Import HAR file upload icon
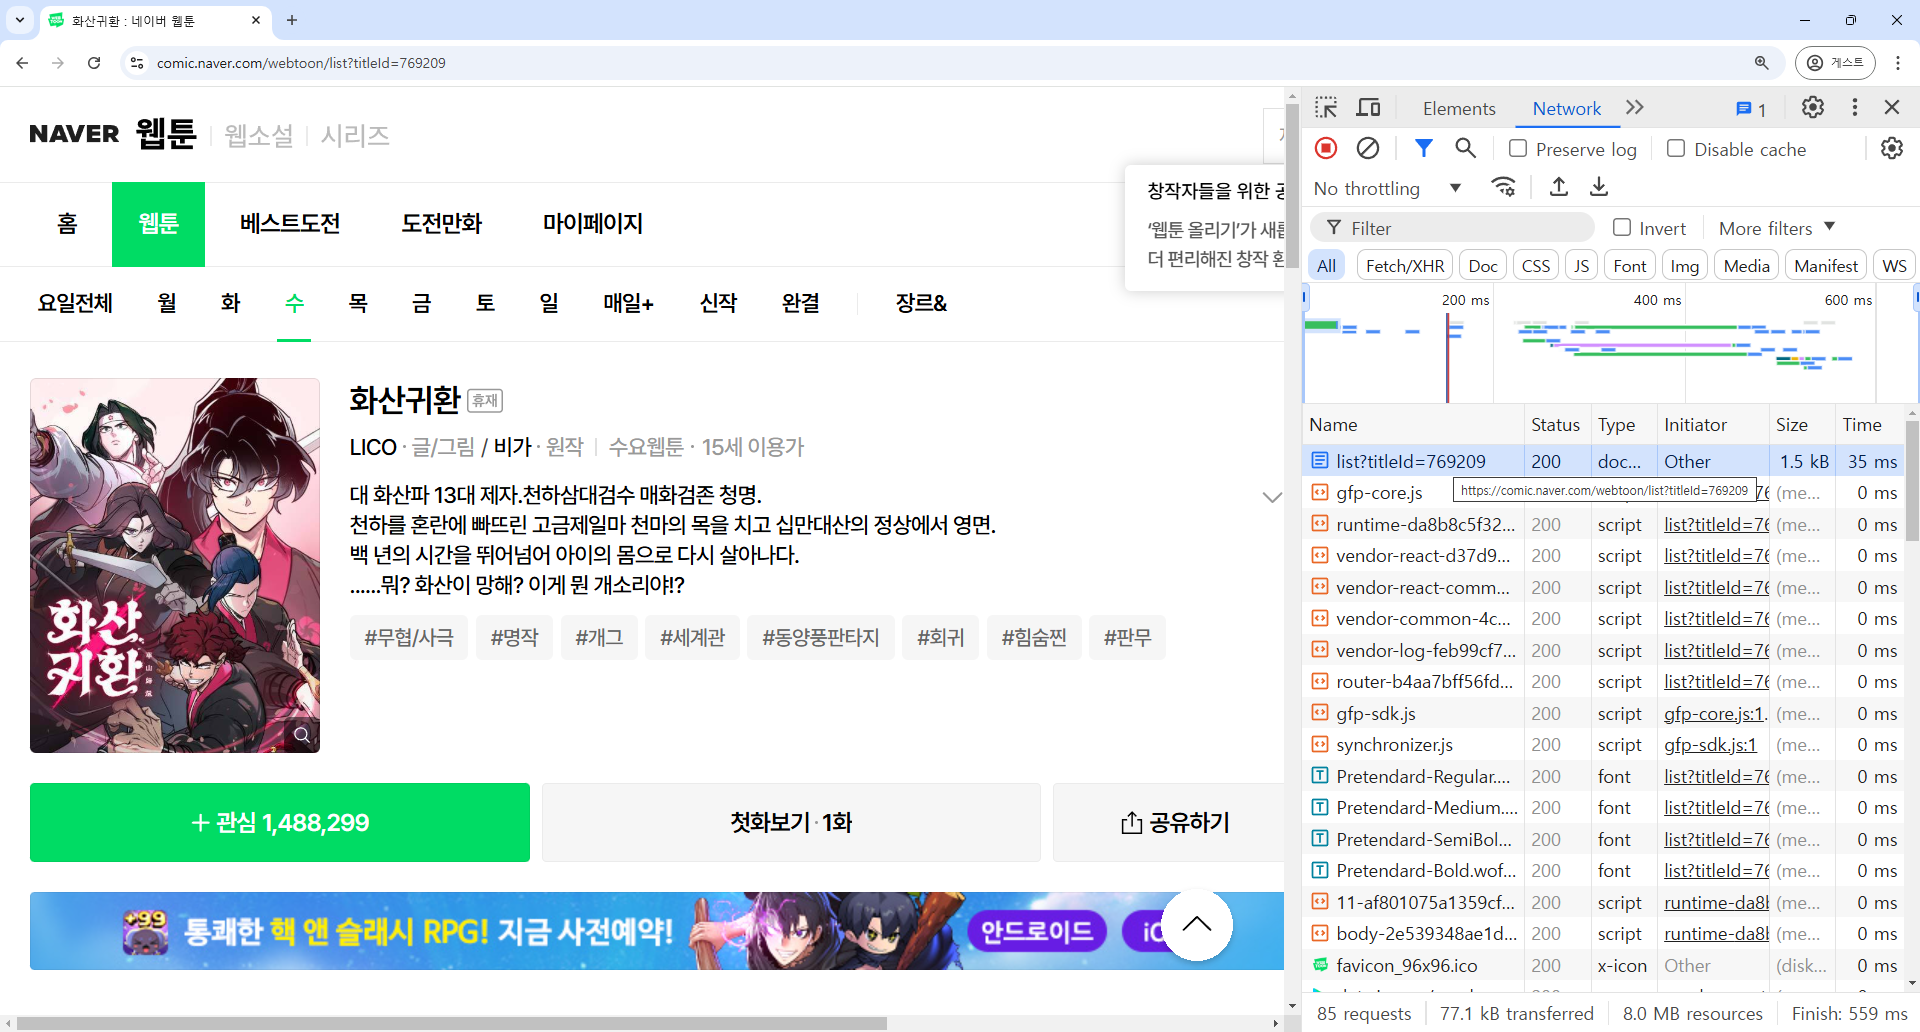The image size is (1920, 1032). point(1559,187)
